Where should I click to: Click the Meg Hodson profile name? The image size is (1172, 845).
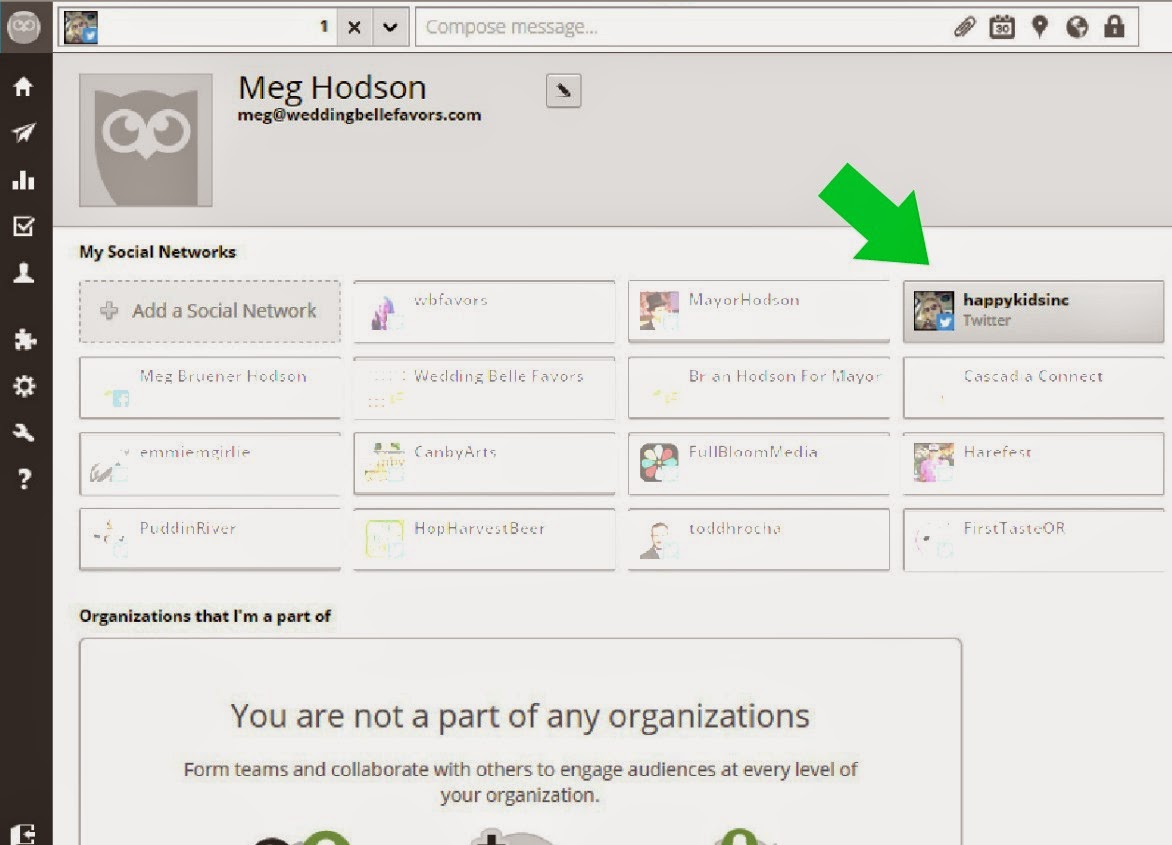click(x=332, y=88)
